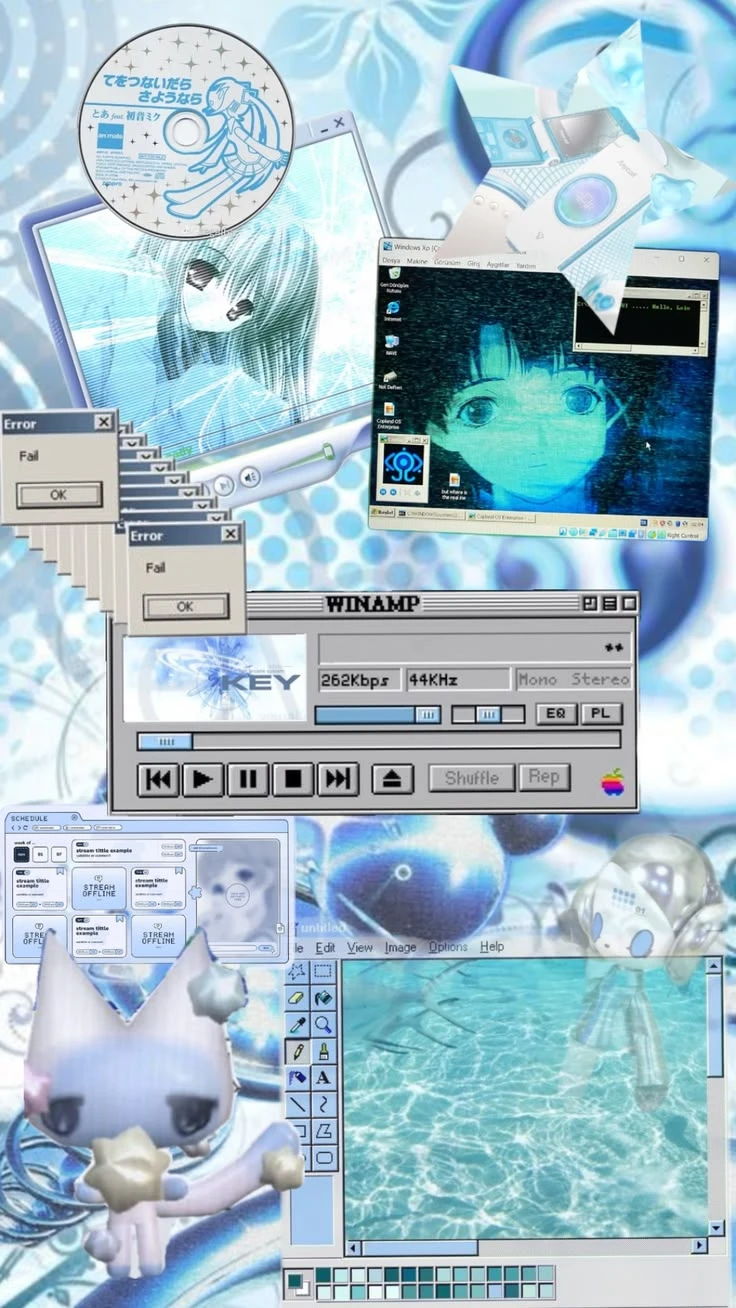Select the rectangular Select tool in Paint
Viewport: 736px width, 1308px height.
(x=322, y=971)
